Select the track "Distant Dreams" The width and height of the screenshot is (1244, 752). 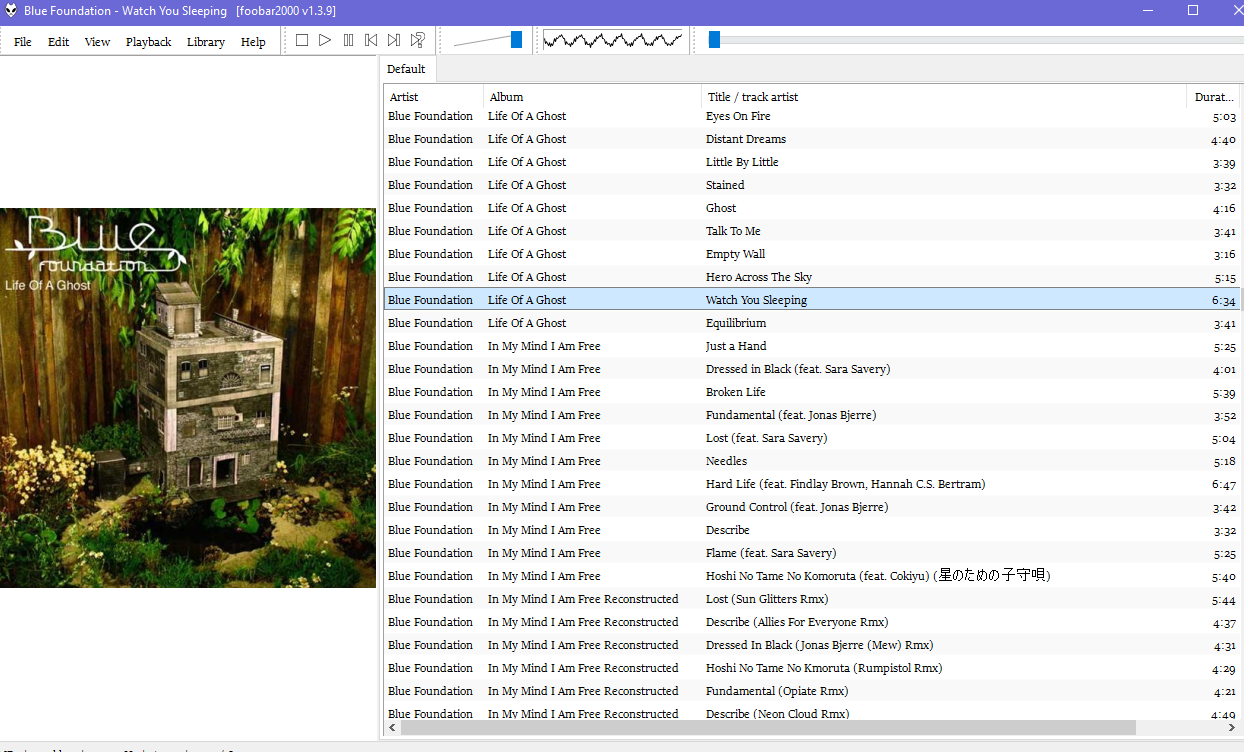tap(746, 139)
